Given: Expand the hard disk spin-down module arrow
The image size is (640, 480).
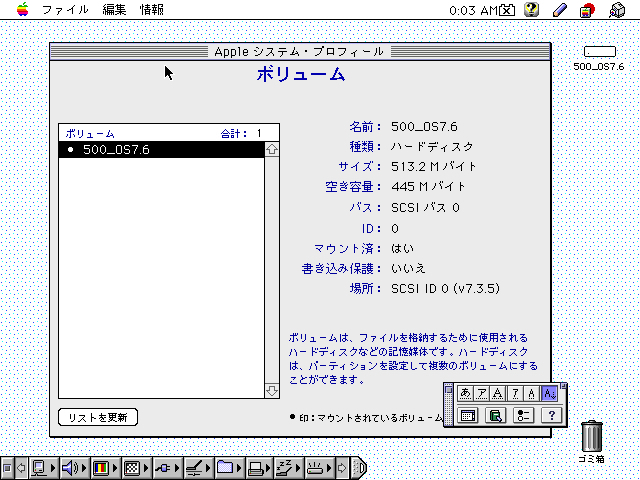Looking at the screenshot, I should pyautogui.click(x=209, y=468).
